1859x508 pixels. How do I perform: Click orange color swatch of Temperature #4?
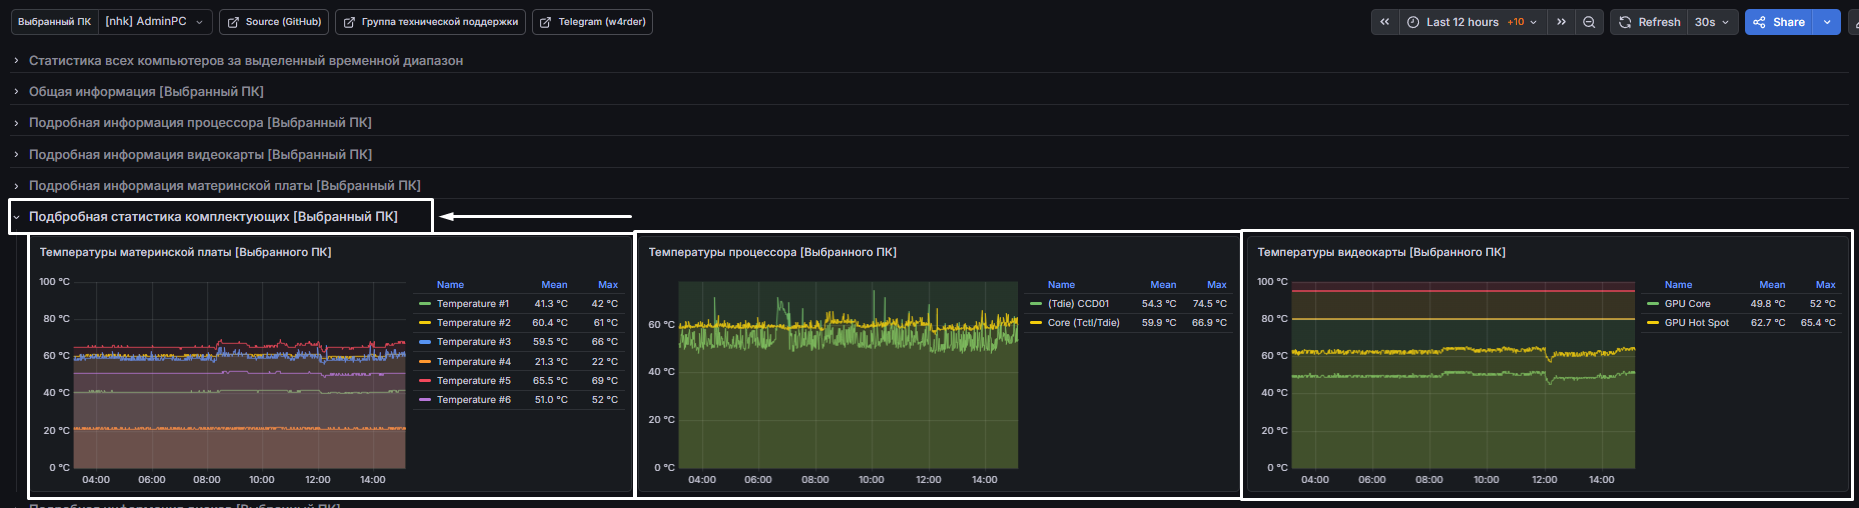click(x=425, y=362)
